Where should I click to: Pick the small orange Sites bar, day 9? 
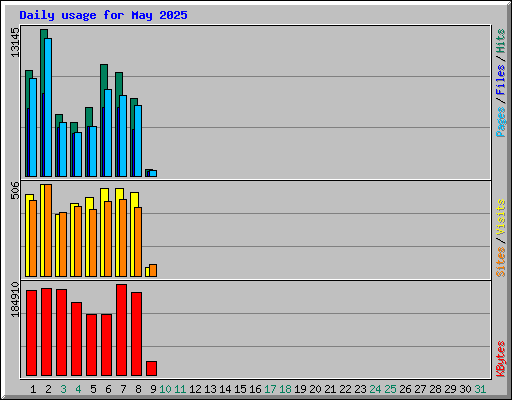[153, 270]
